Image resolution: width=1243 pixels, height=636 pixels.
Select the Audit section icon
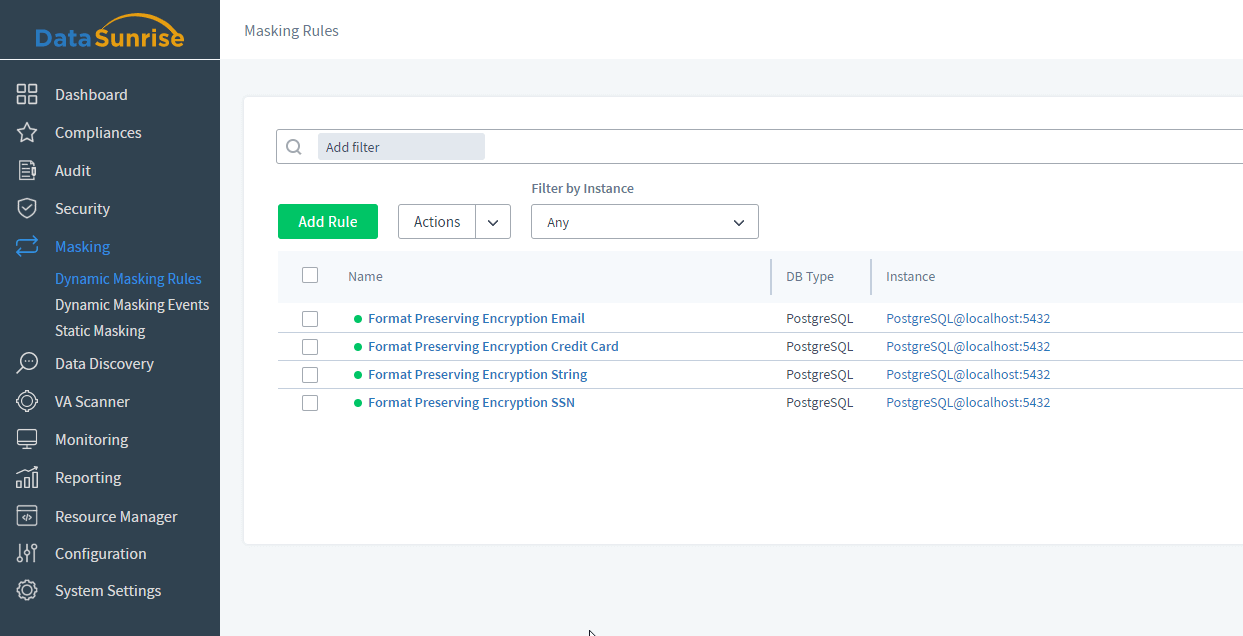[x=26, y=170]
